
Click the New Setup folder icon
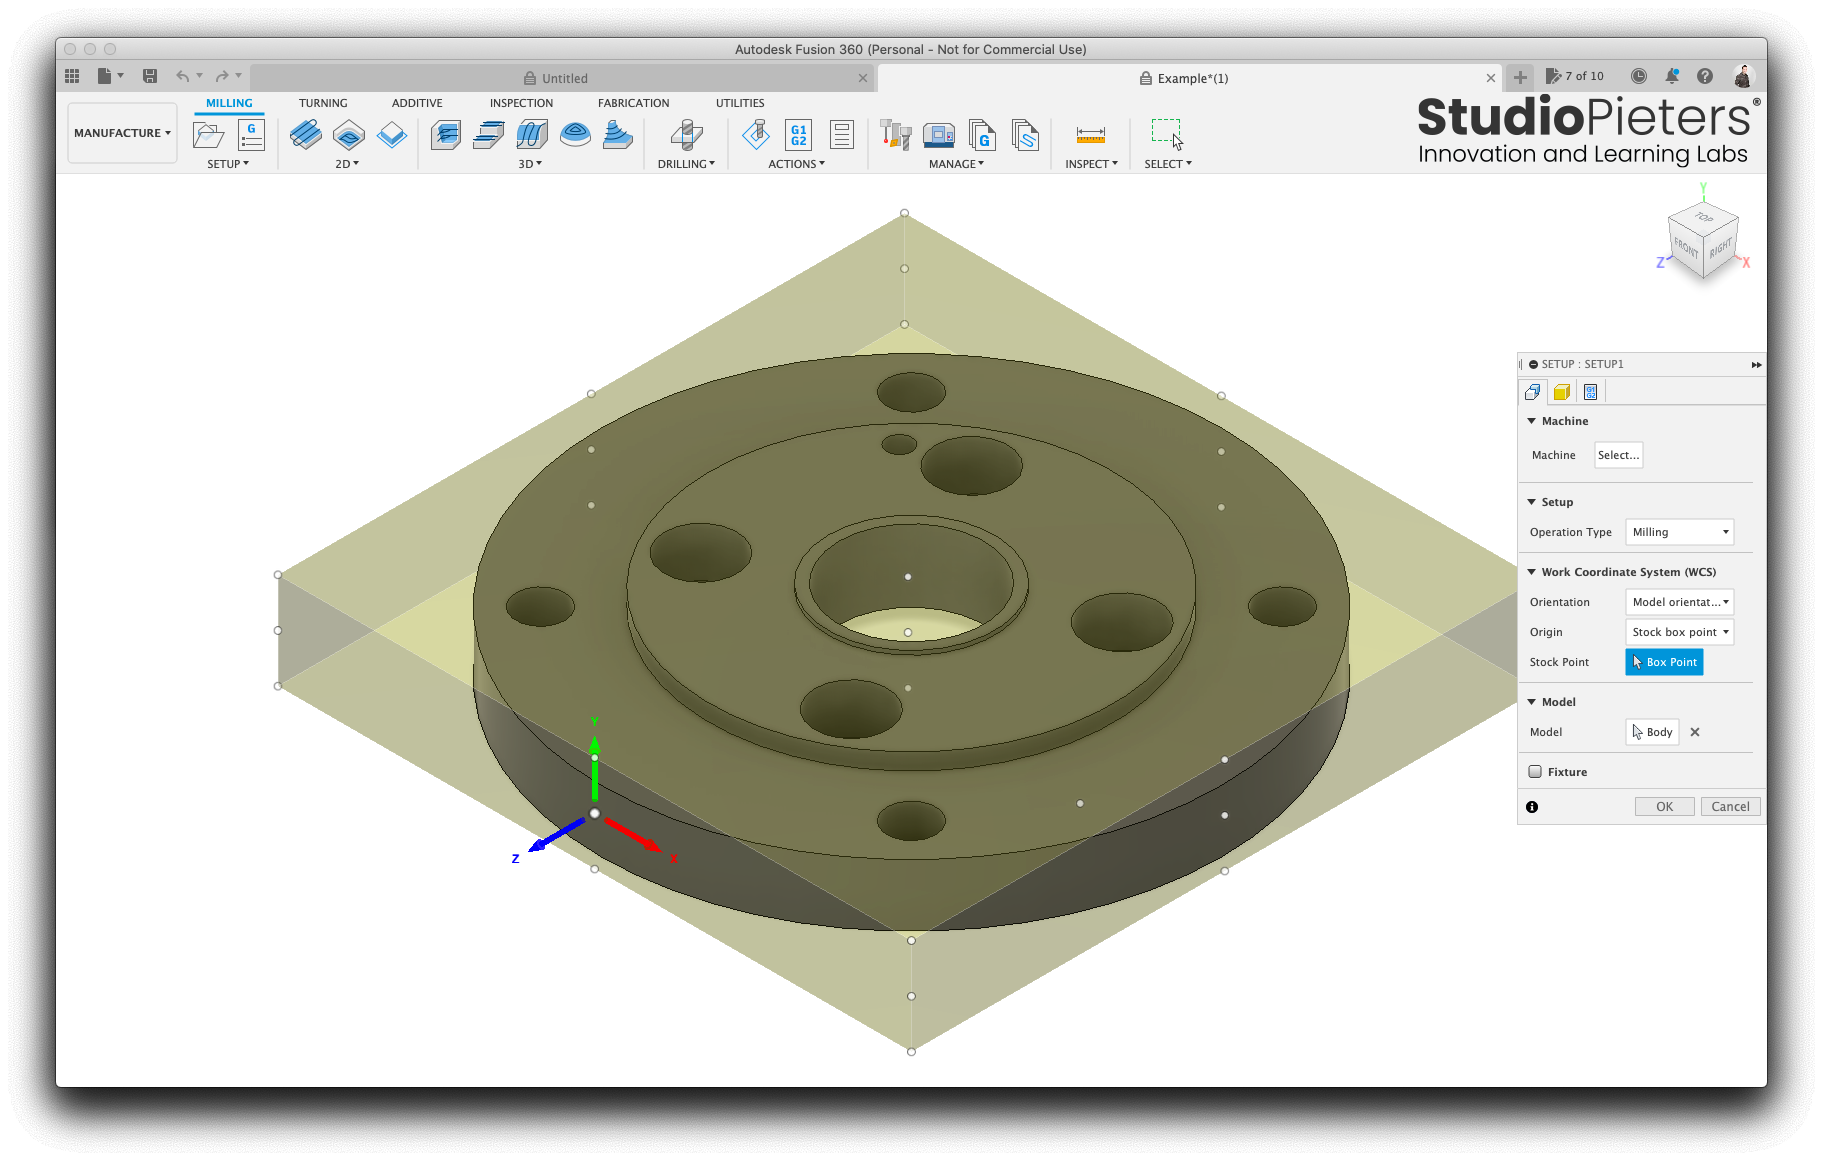click(208, 135)
